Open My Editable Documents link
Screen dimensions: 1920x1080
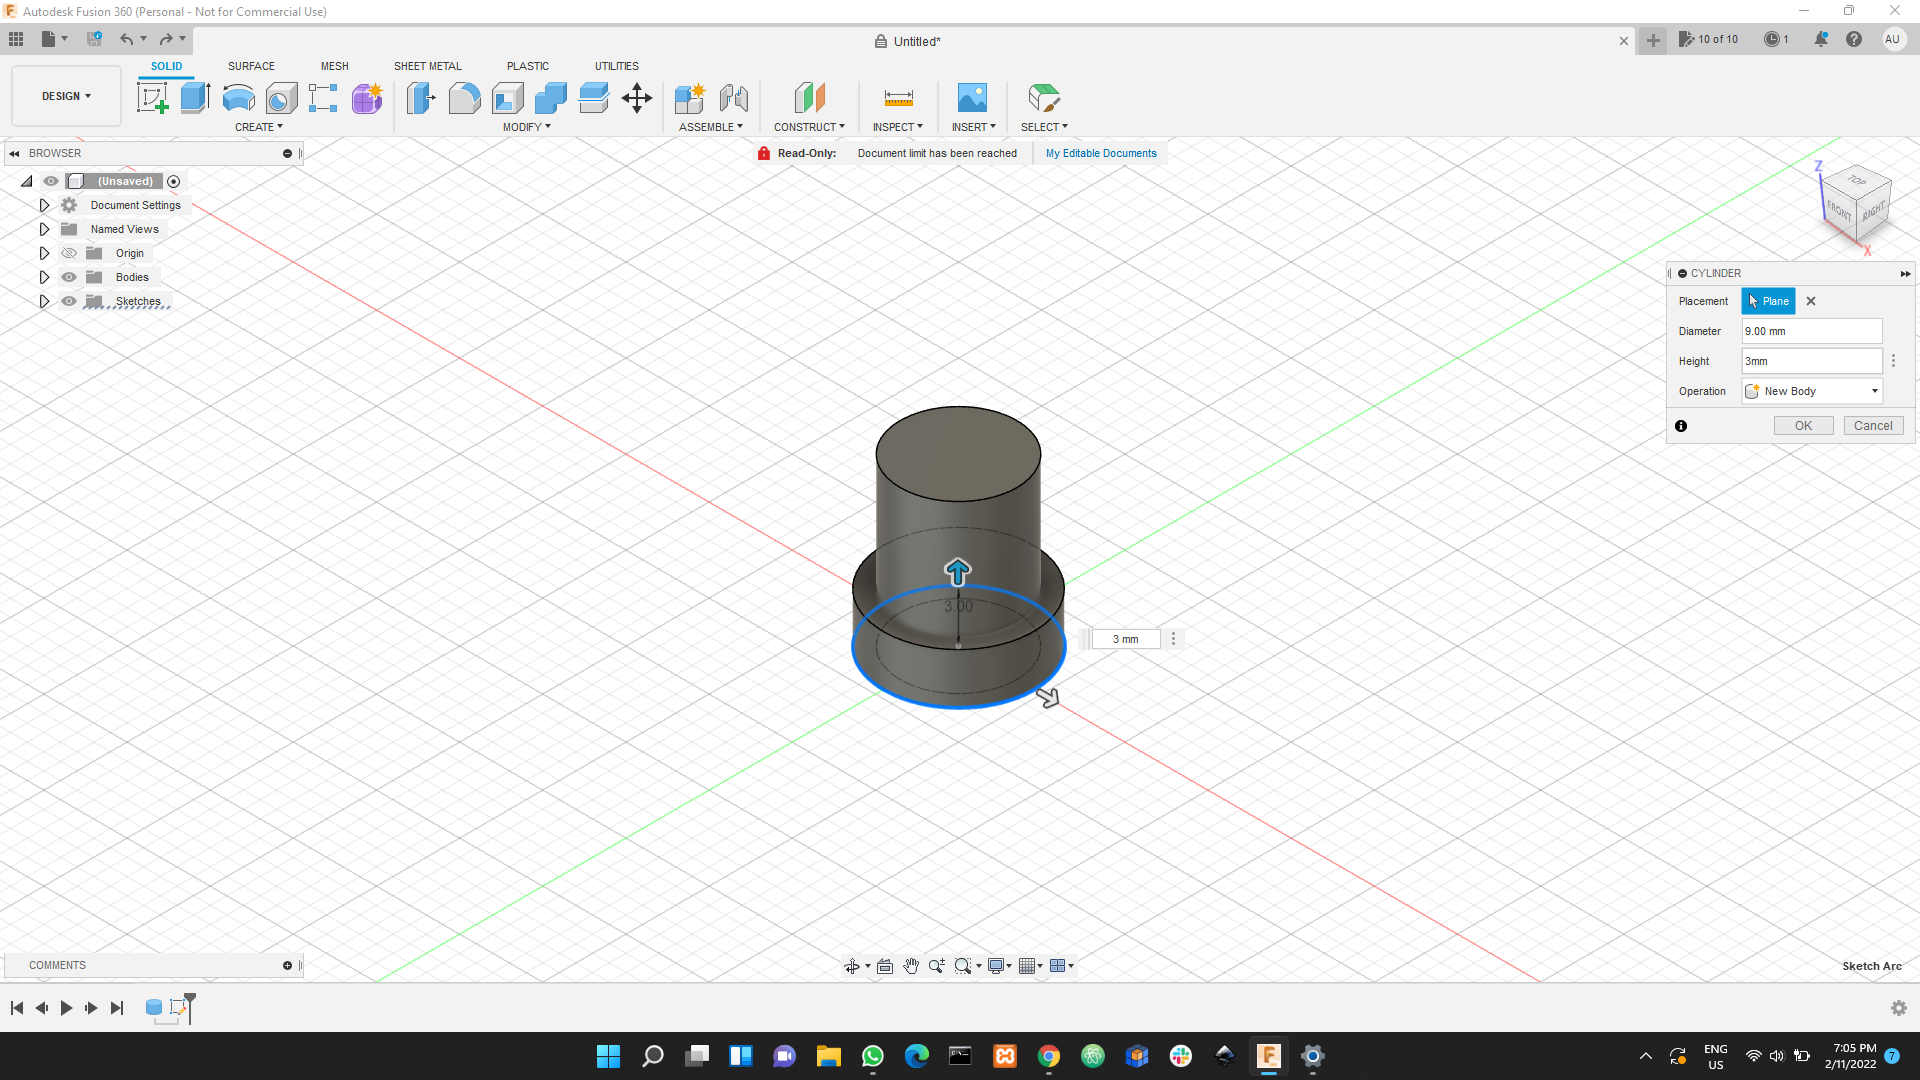click(1100, 153)
